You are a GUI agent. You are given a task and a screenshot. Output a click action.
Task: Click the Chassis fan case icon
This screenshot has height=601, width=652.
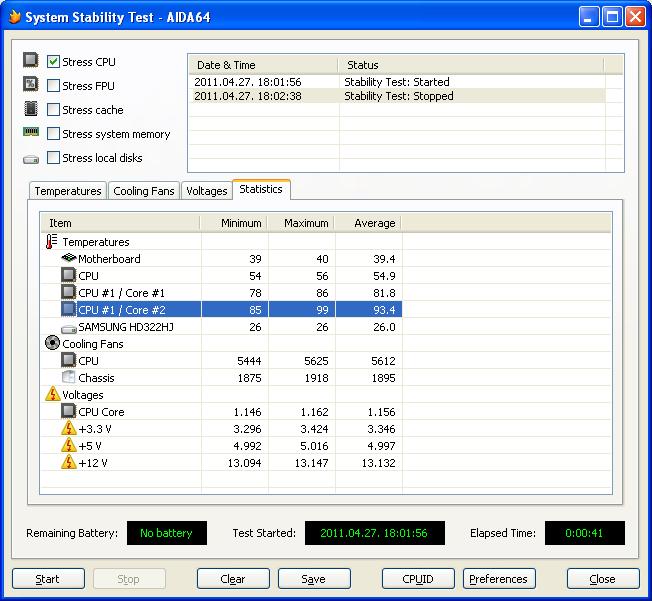(x=68, y=377)
